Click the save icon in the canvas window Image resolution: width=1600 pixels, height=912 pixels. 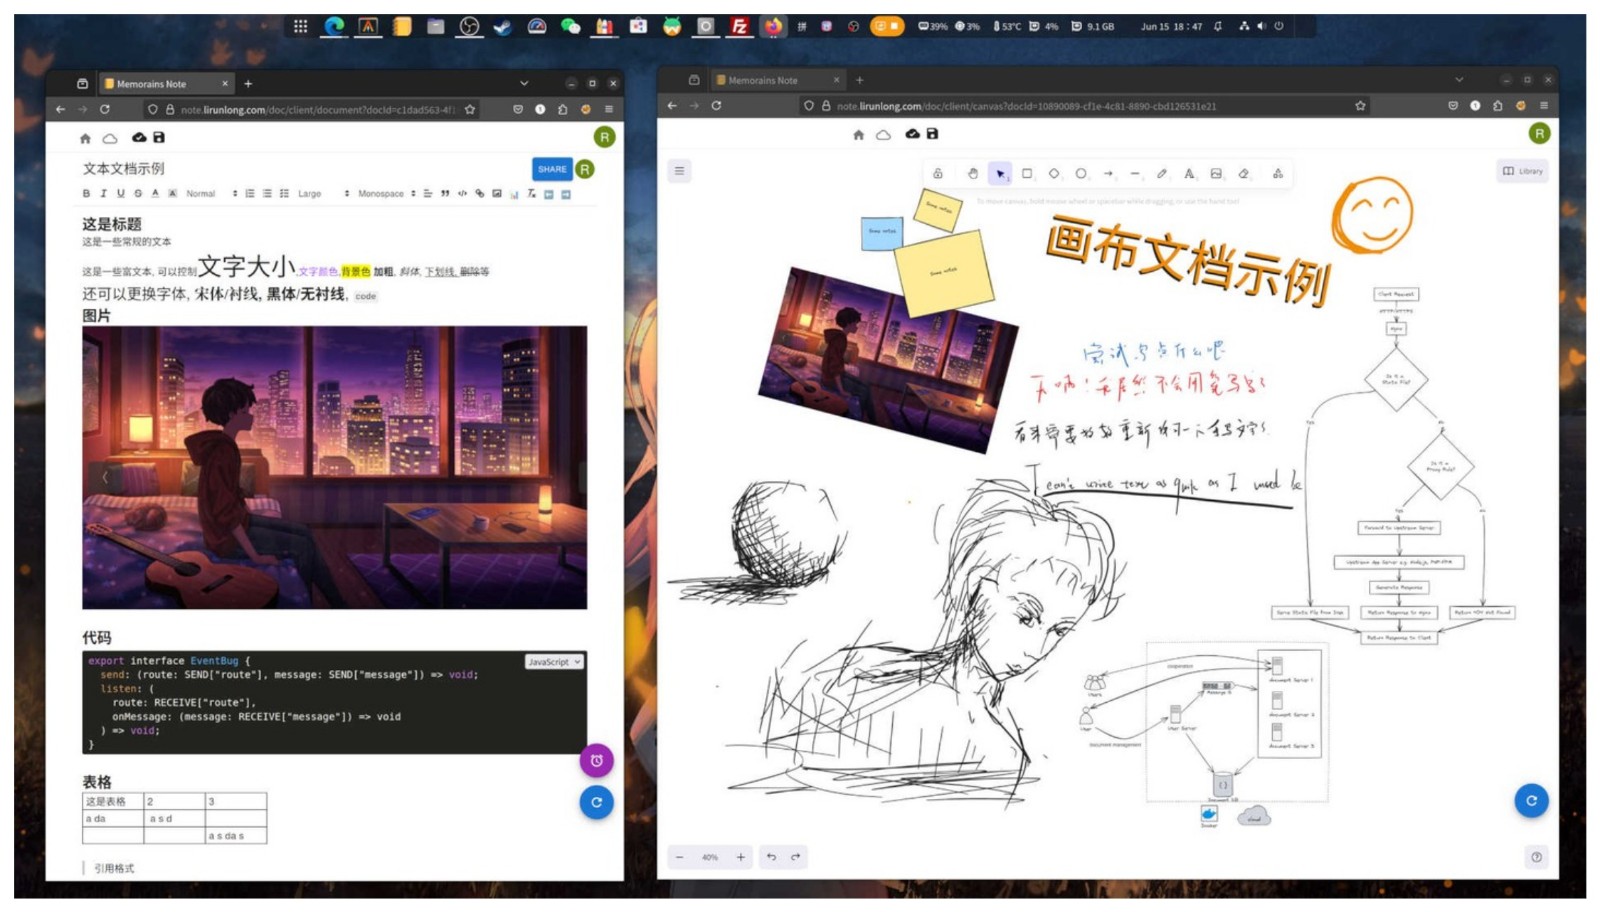click(932, 134)
